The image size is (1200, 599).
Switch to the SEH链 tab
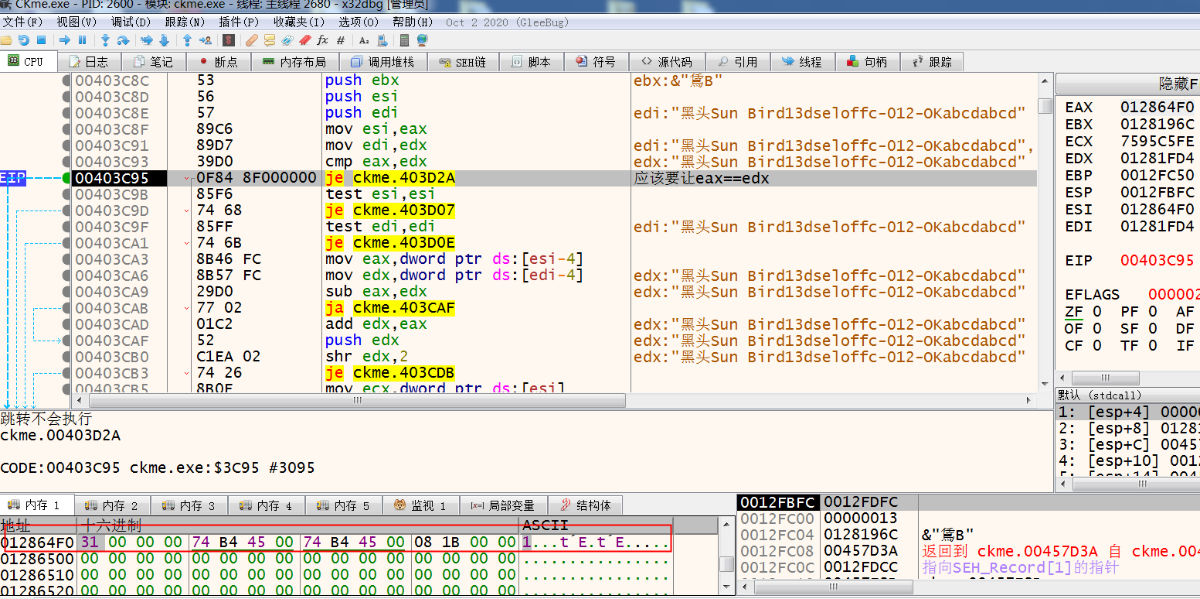tap(464, 62)
